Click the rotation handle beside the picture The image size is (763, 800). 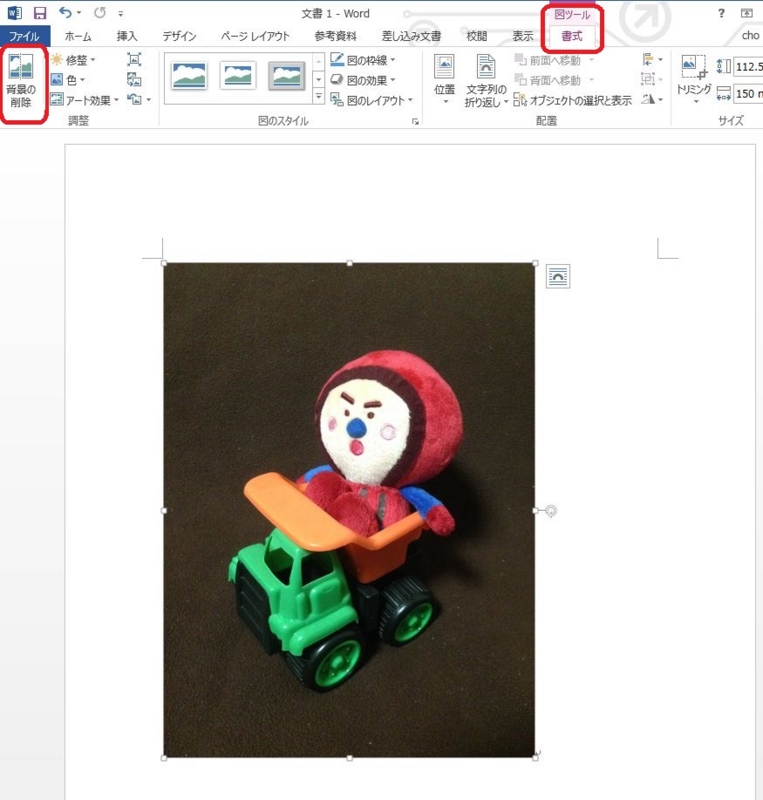pos(551,511)
